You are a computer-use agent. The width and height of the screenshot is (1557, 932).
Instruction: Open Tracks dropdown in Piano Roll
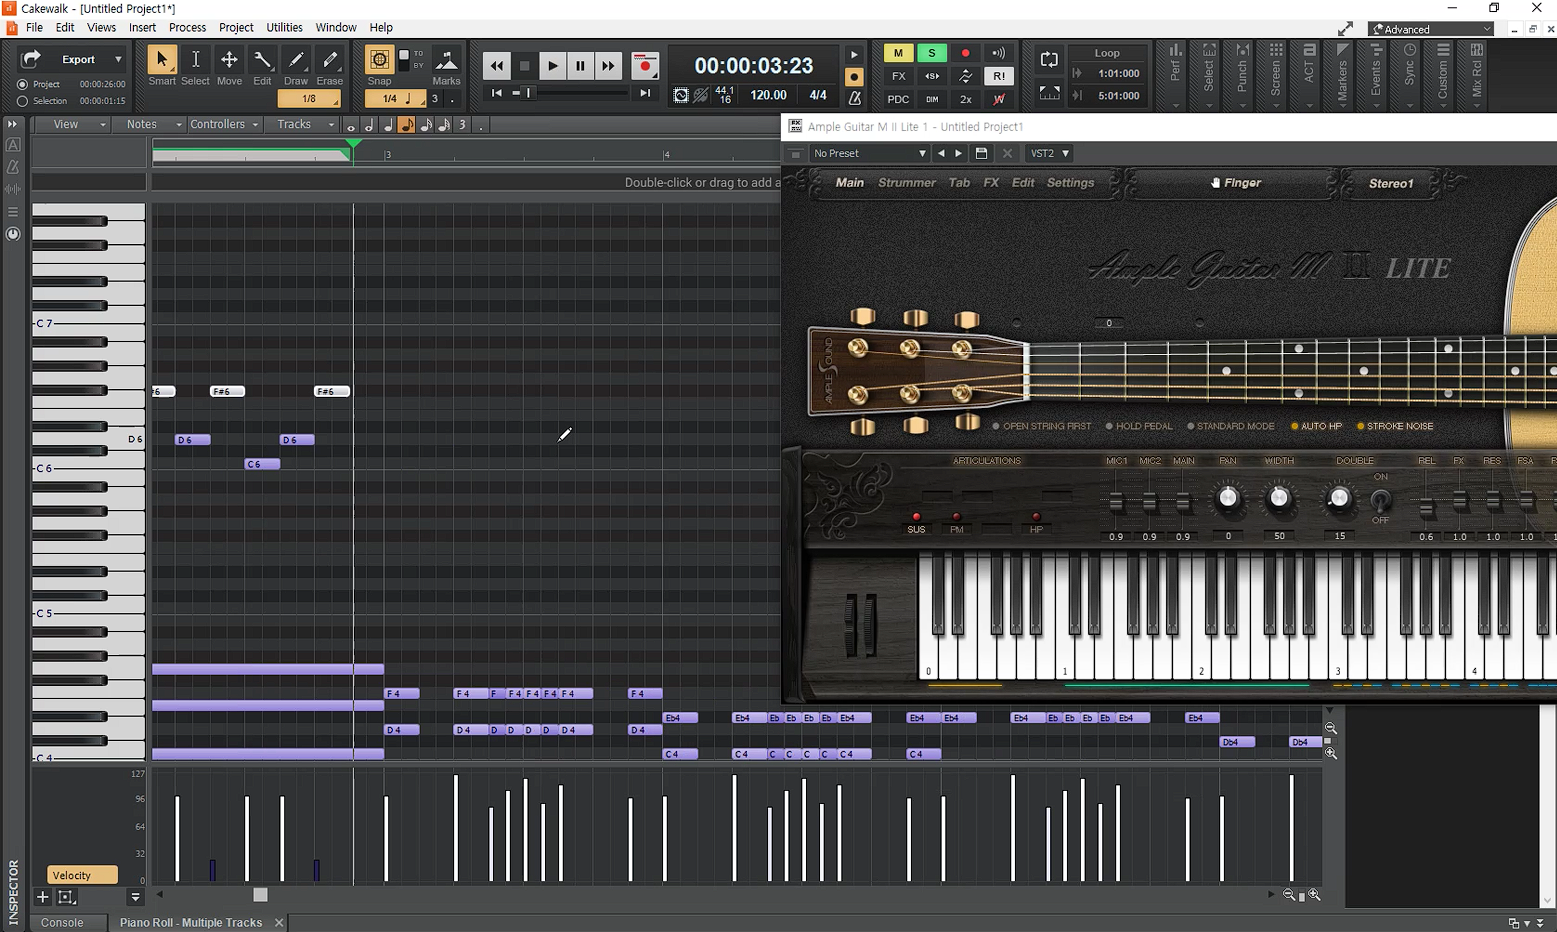pyautogui.click(x=300, y=125)
